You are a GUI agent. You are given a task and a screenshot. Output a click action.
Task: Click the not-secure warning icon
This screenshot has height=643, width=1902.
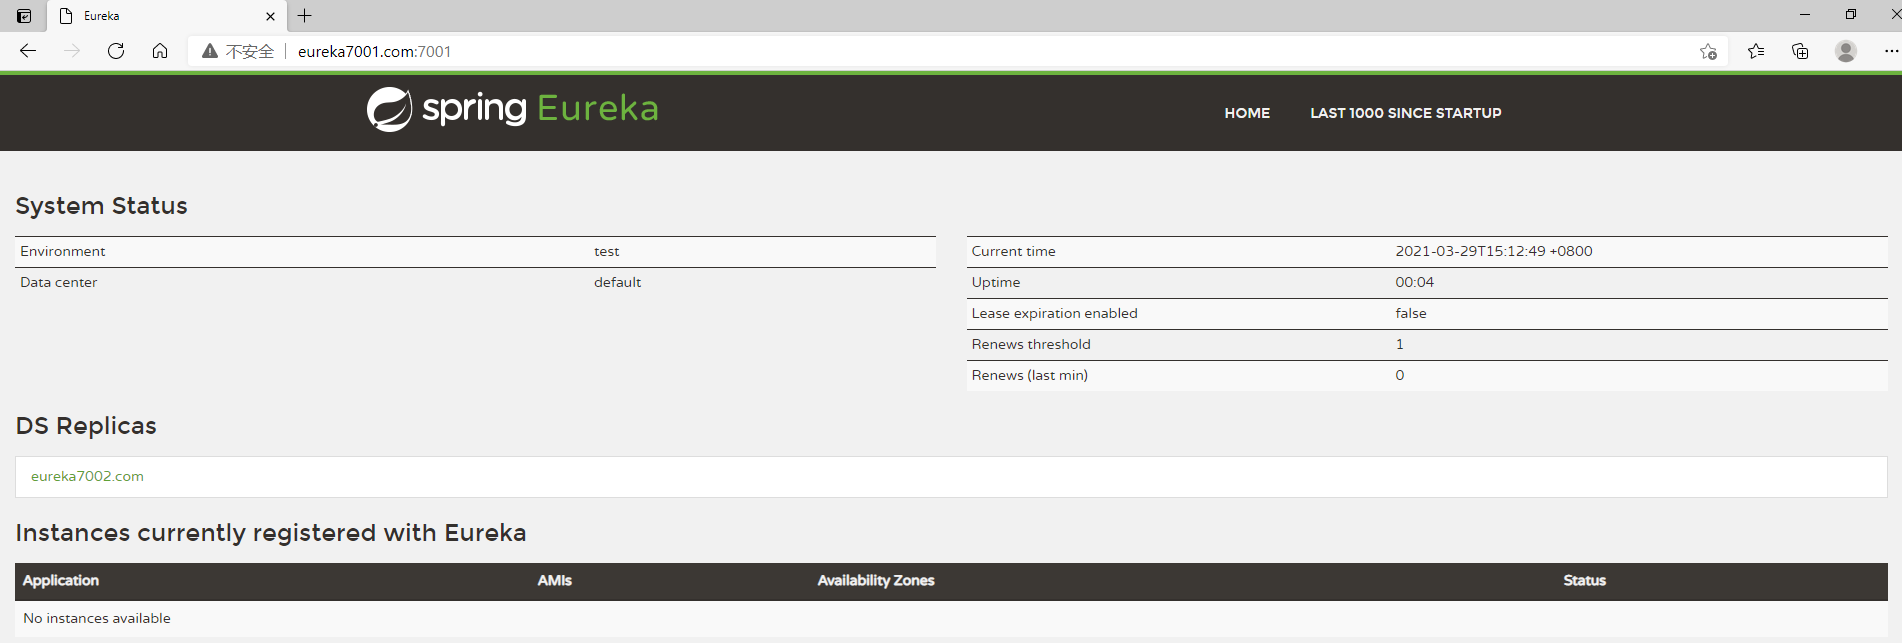click(x=210, y=51)
